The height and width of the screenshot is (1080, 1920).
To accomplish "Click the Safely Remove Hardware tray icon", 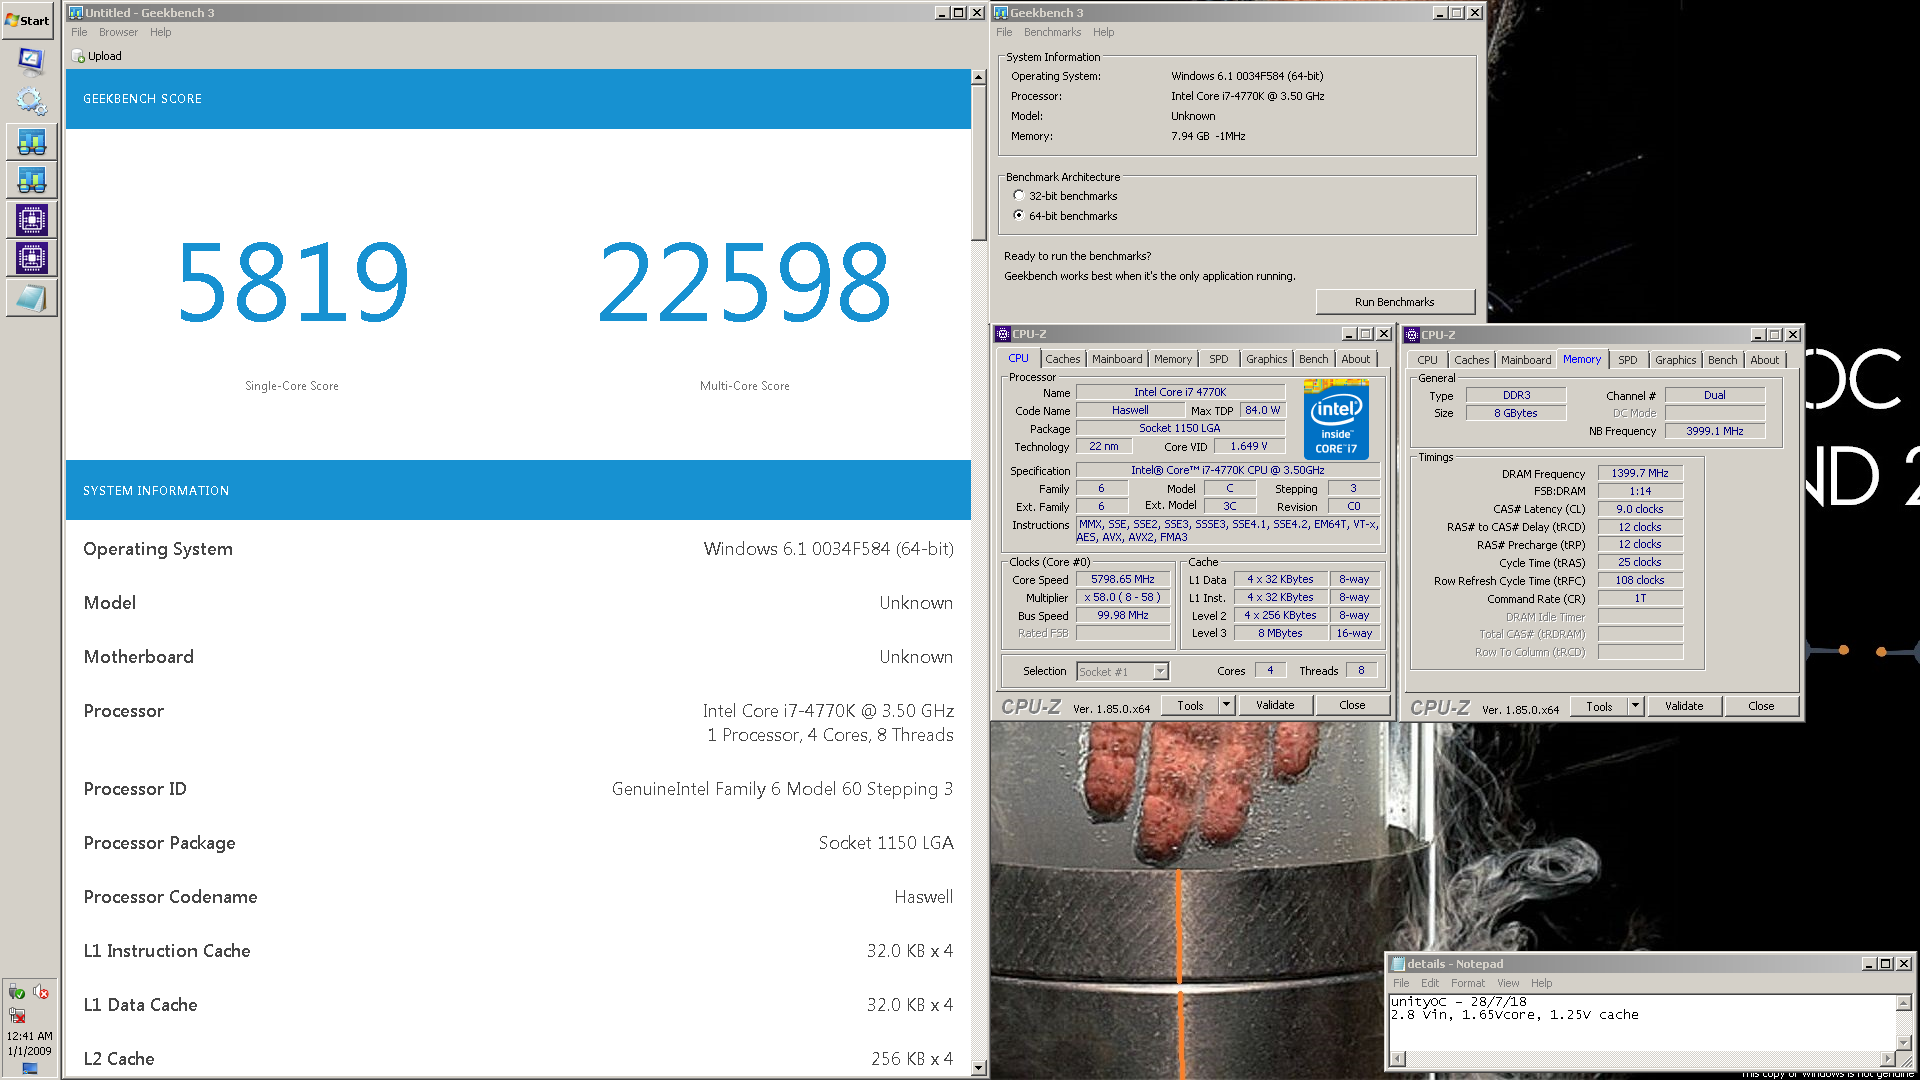I will point(16,992).
